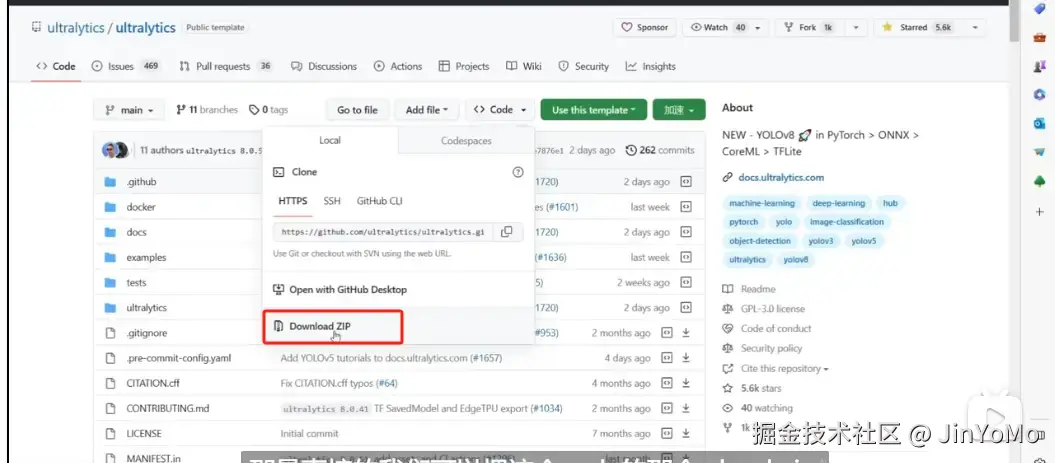Open the Projects tab
This screenshot has width=1055, height=463.
464,66
